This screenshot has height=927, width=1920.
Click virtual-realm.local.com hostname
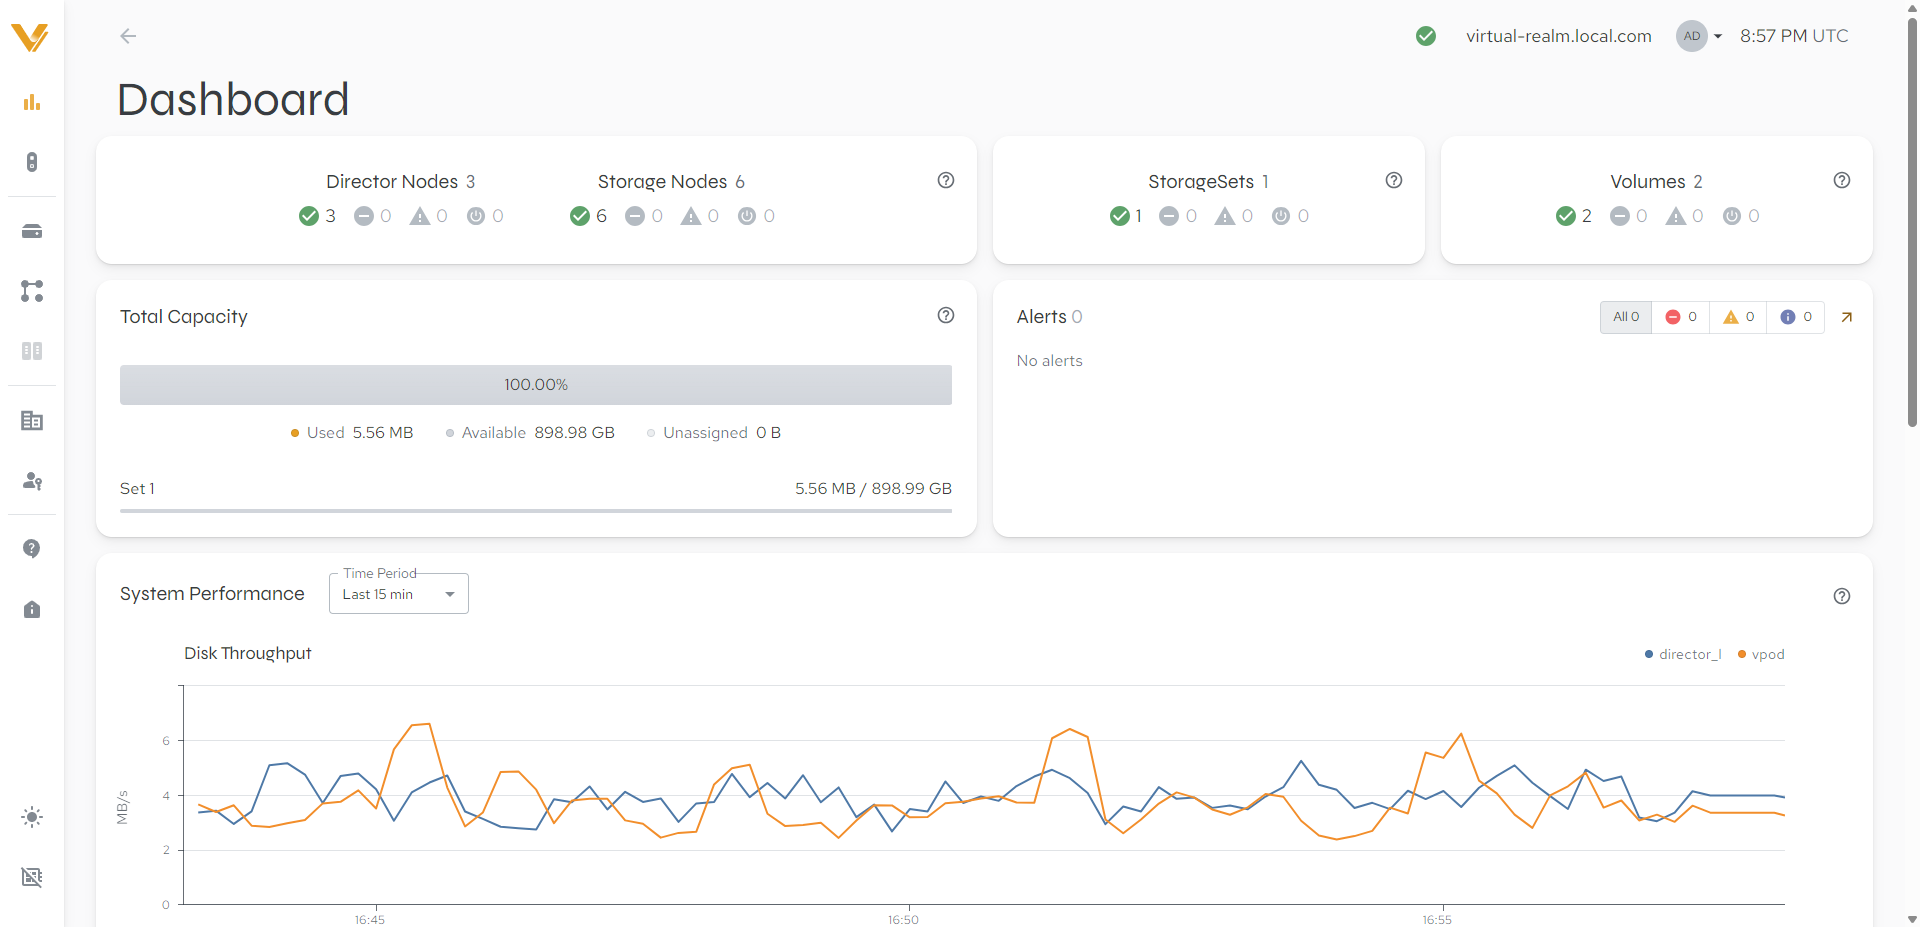(1559, 36)
